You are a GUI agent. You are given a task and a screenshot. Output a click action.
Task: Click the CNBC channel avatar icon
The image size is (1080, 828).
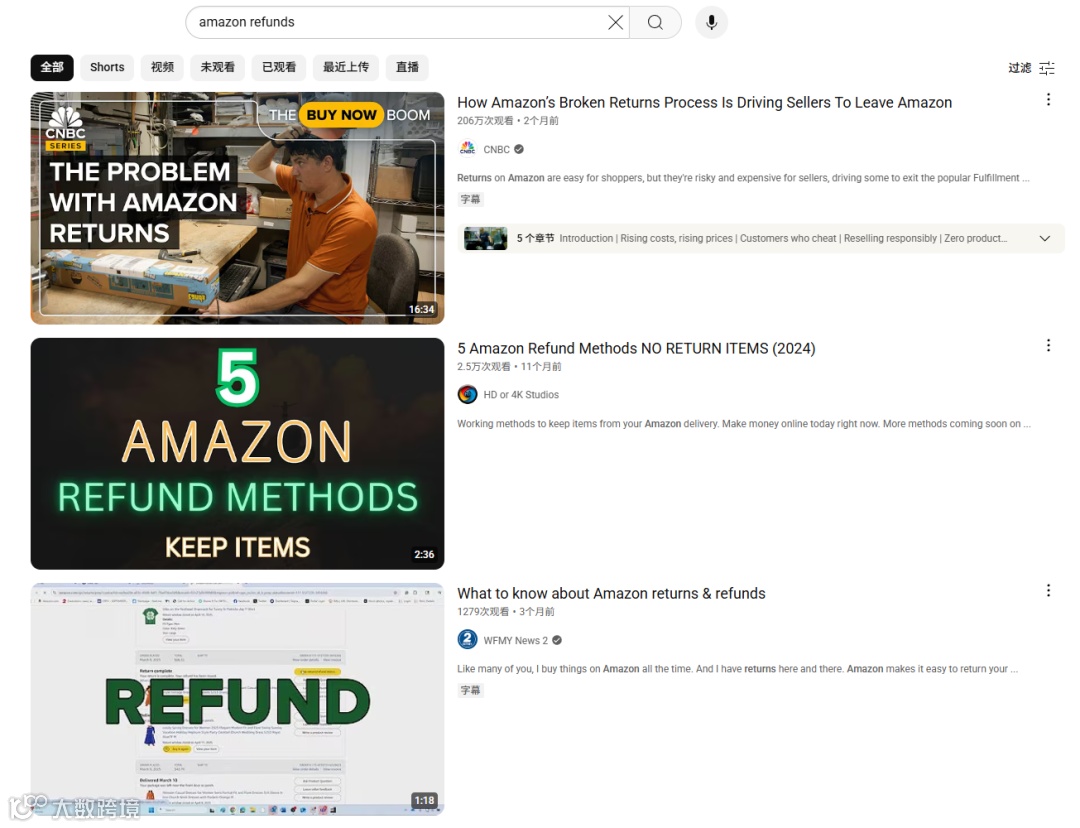[468, 149]
